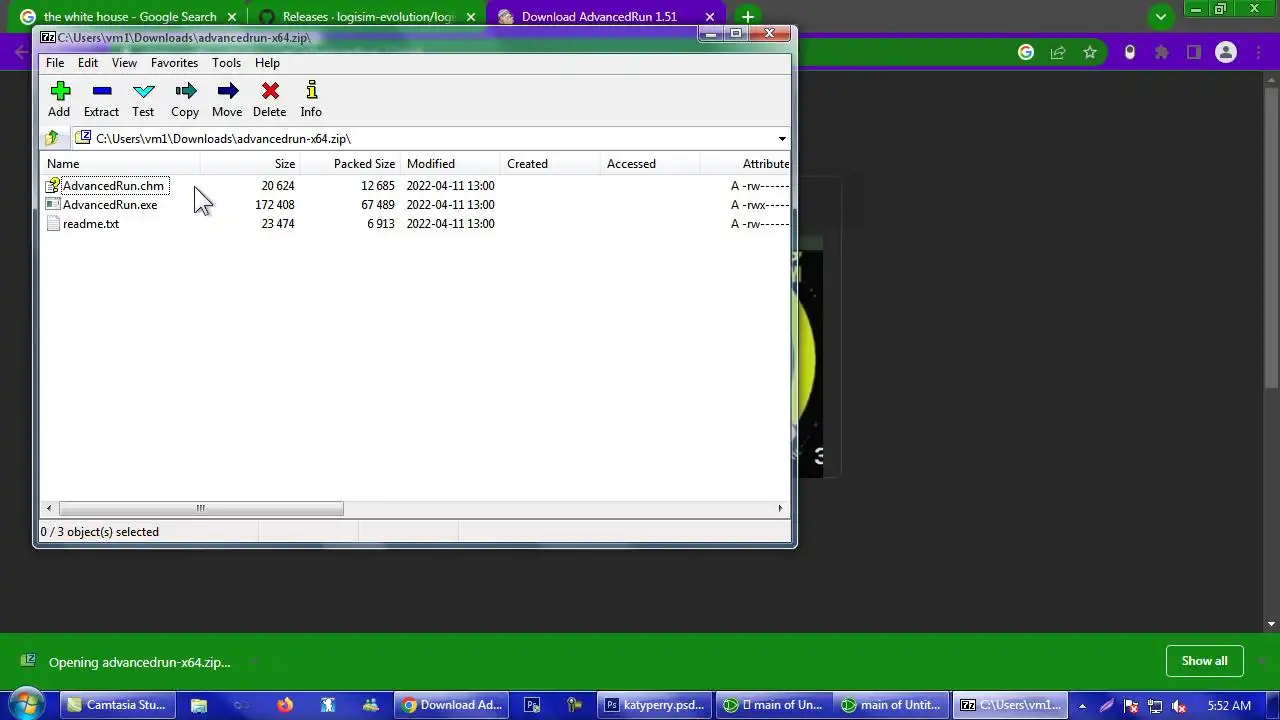The width and height of the screenshot is (1280, 720).
Task: Sort by Size column header
Action: tap(250, 164)
